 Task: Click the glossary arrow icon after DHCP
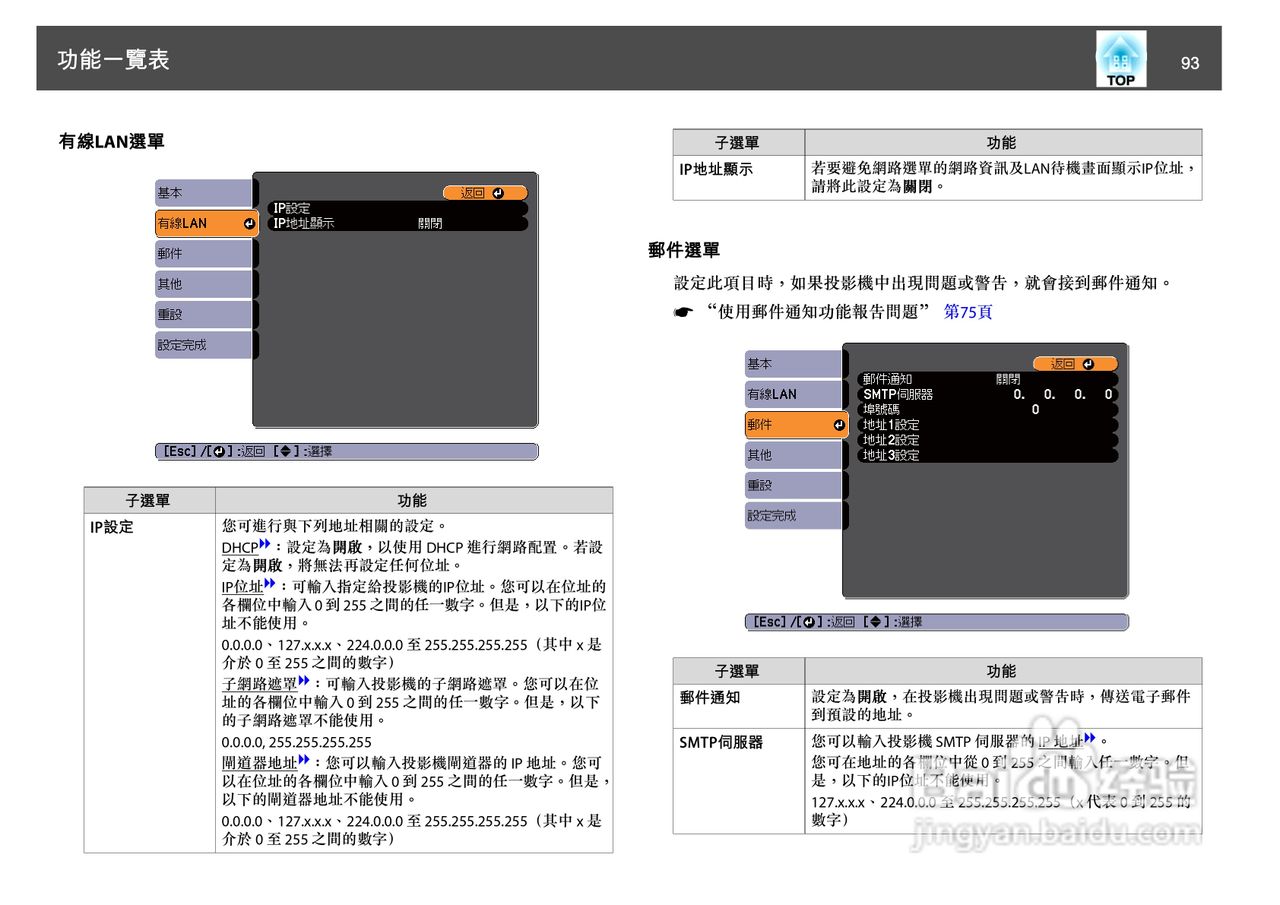click(265, 545)
